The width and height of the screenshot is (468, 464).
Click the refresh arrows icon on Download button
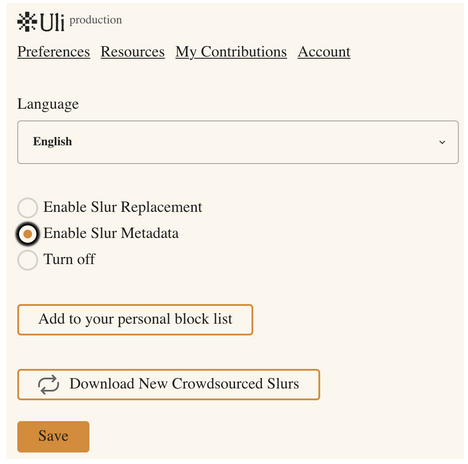[x=49, y=384]
